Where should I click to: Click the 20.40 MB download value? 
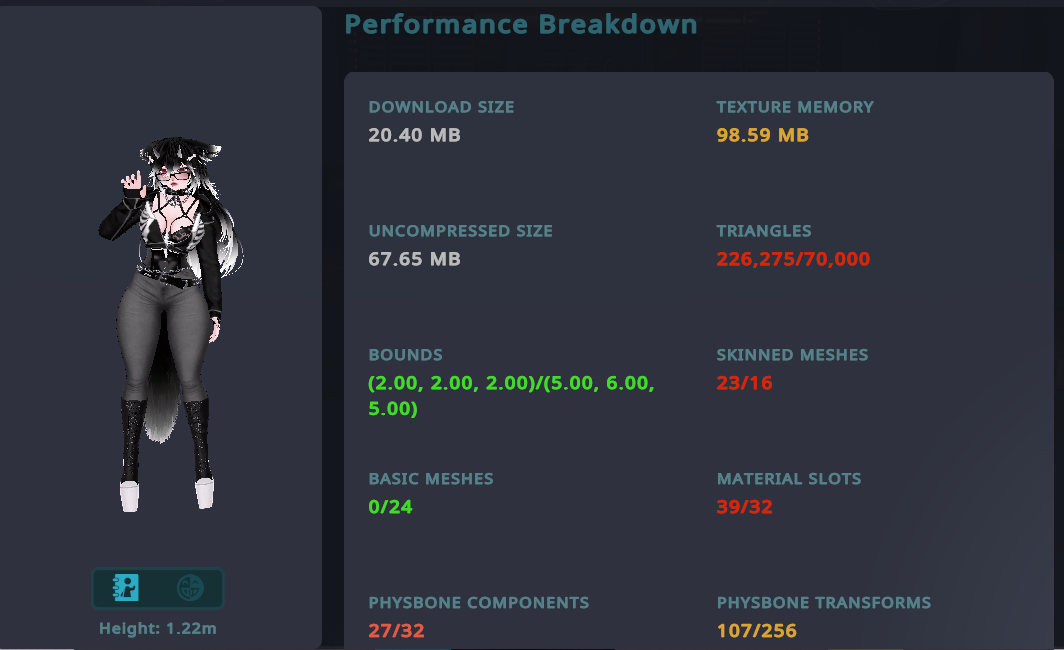point(414,135)
